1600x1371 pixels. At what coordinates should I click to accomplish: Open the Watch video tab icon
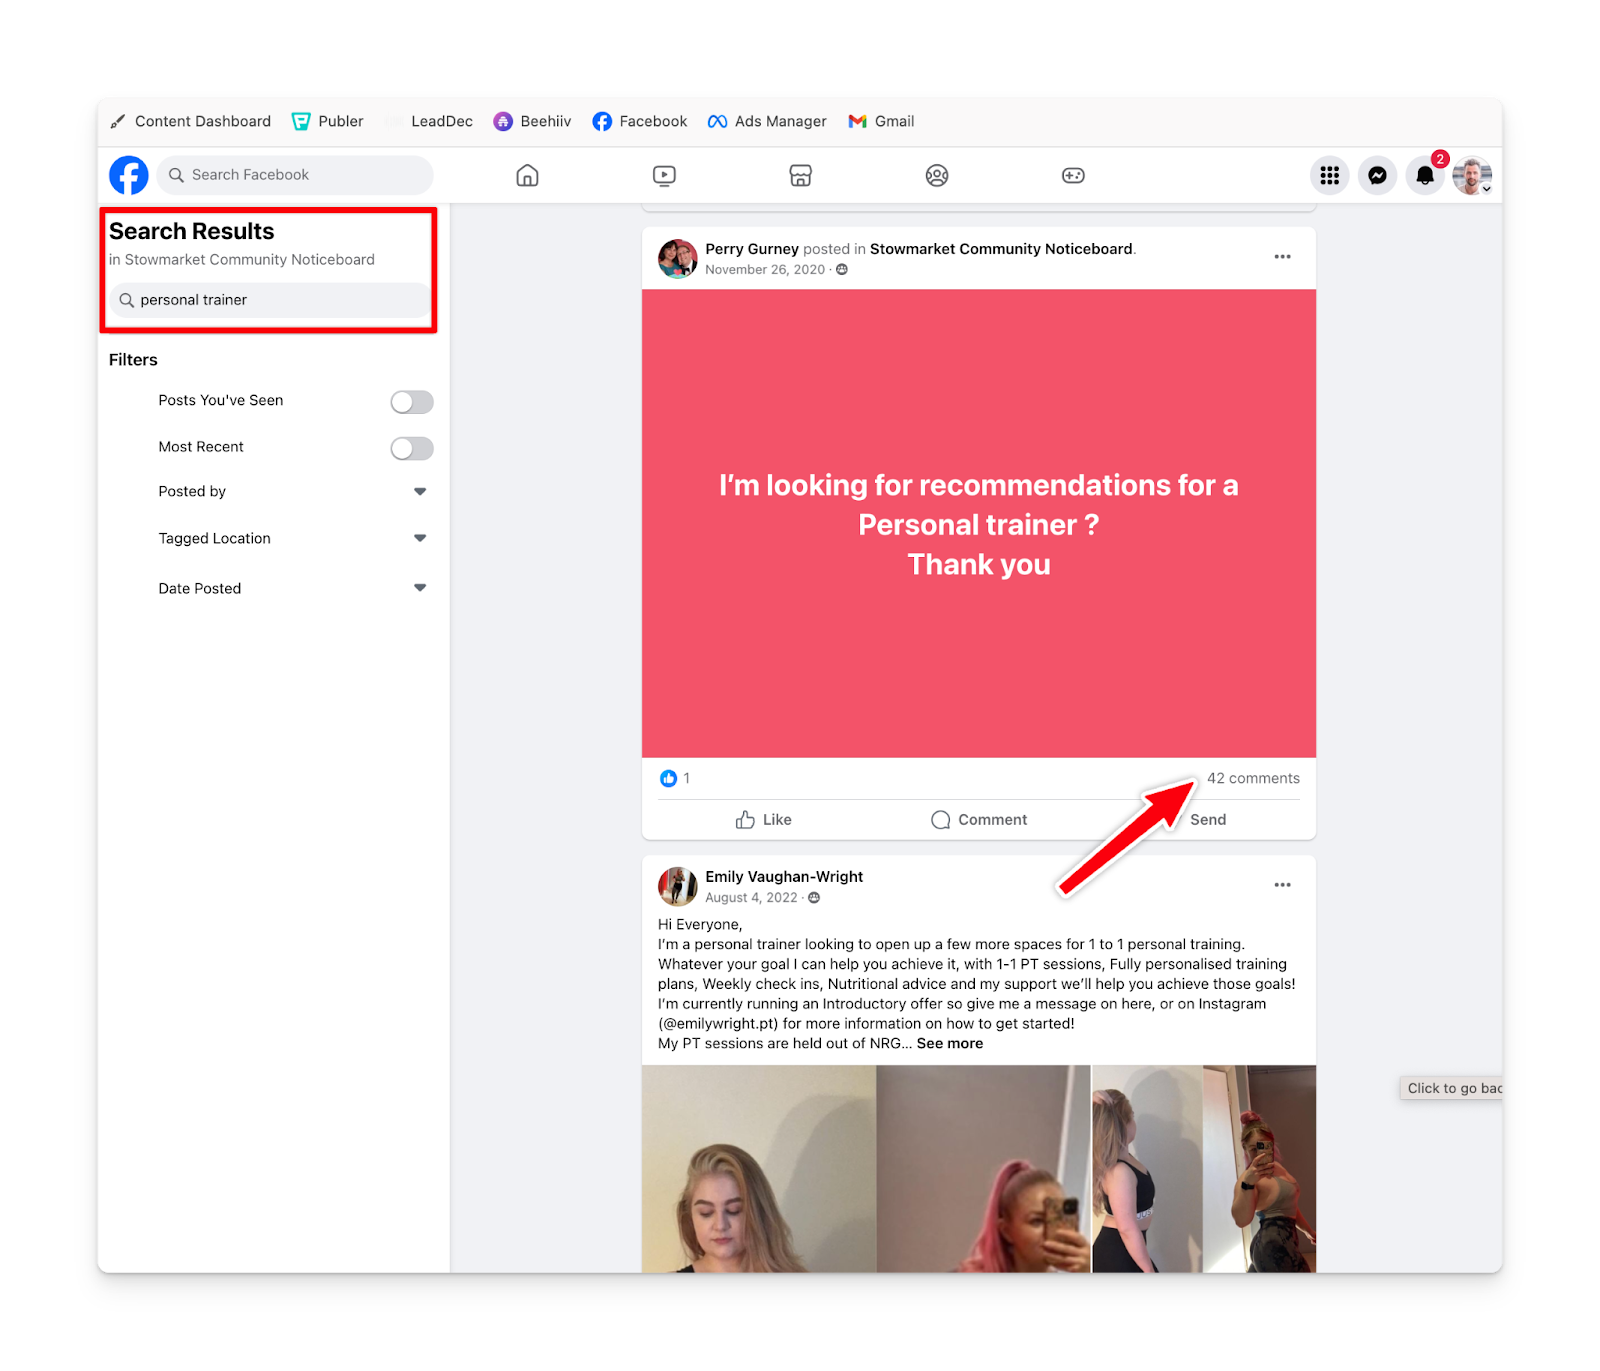coord(664,176)
